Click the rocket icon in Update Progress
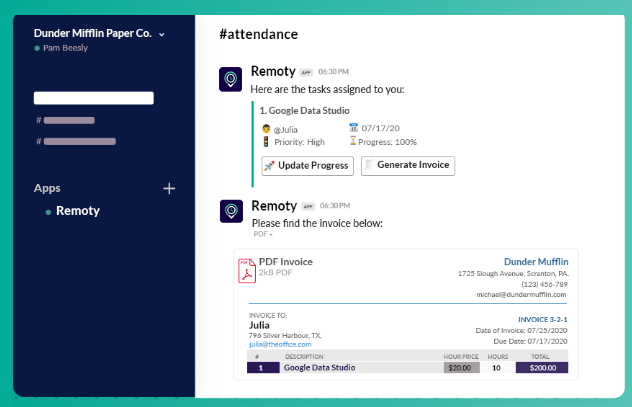This screenshot has width=632, height=407. [x=269, y=166]
